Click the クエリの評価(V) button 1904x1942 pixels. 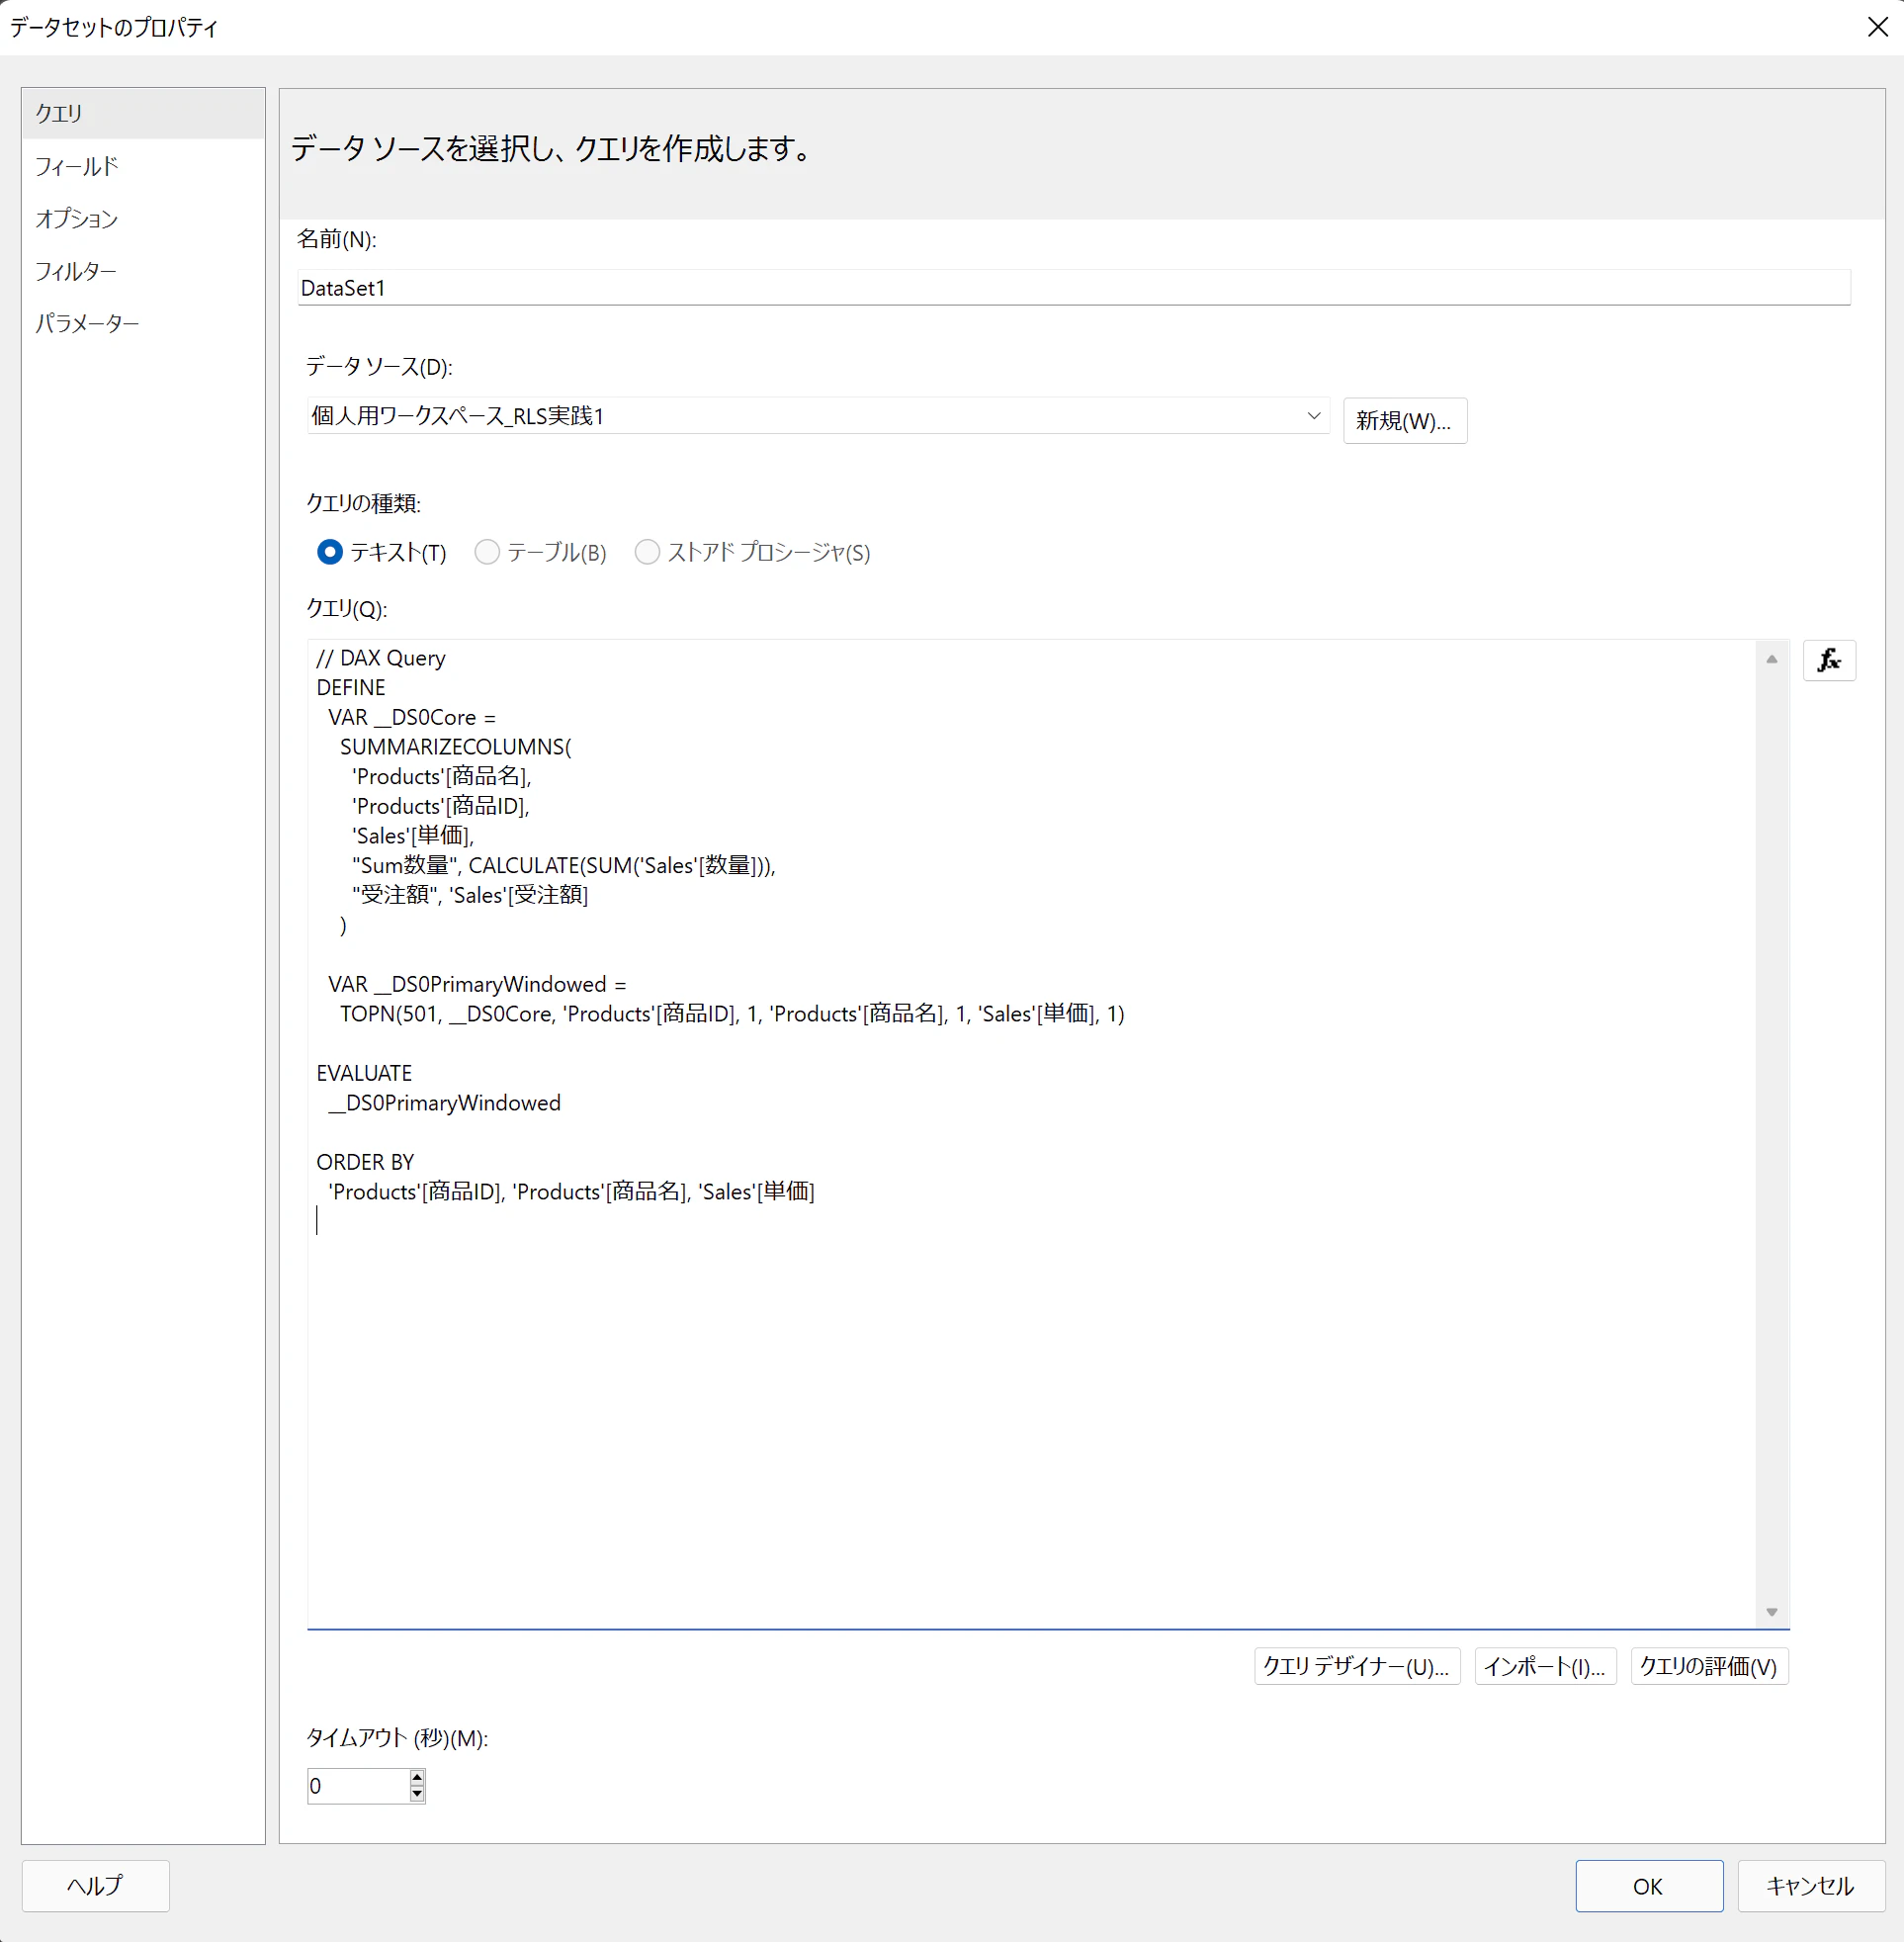(1708, 1666)
